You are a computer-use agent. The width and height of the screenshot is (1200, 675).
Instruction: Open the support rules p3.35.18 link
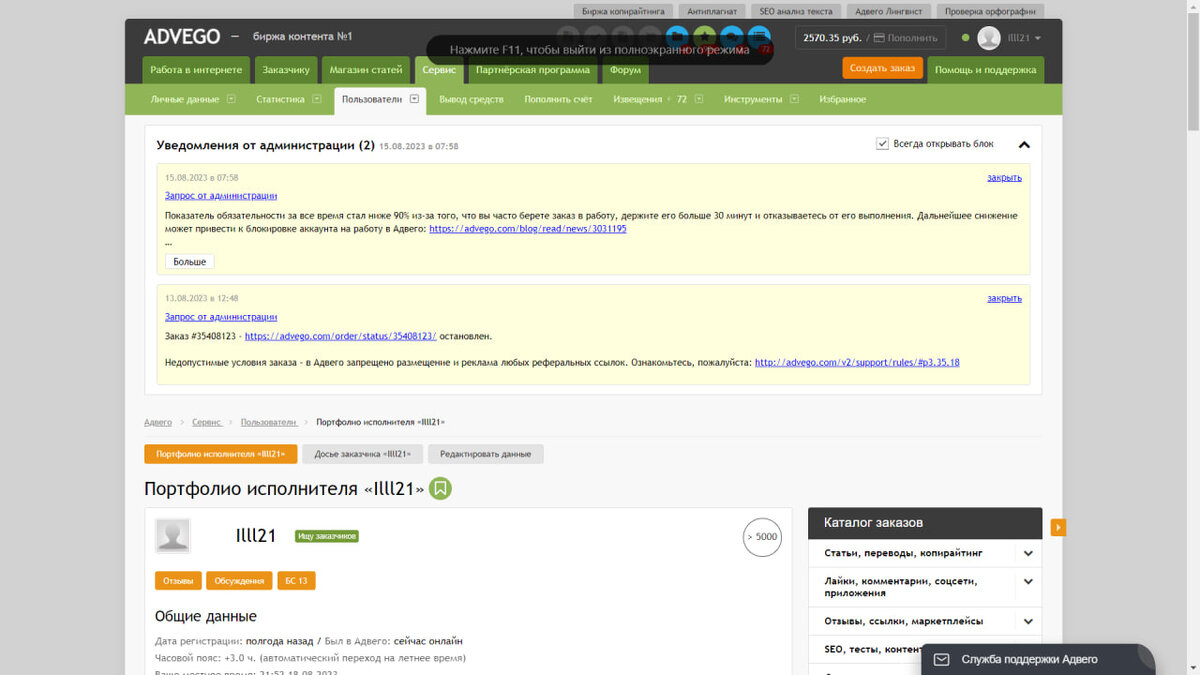tap(857, 362)
